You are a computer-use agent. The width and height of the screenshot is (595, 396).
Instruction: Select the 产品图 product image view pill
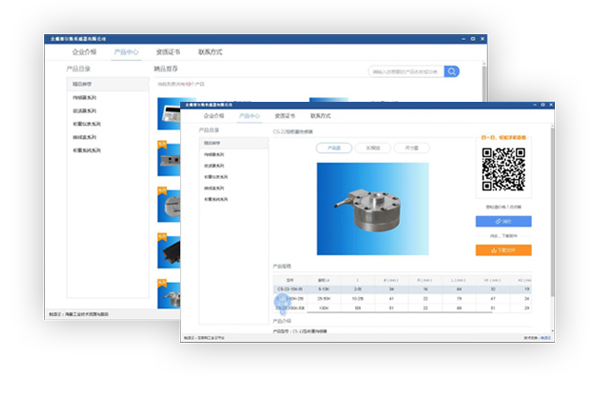click(x=334, y=148)
